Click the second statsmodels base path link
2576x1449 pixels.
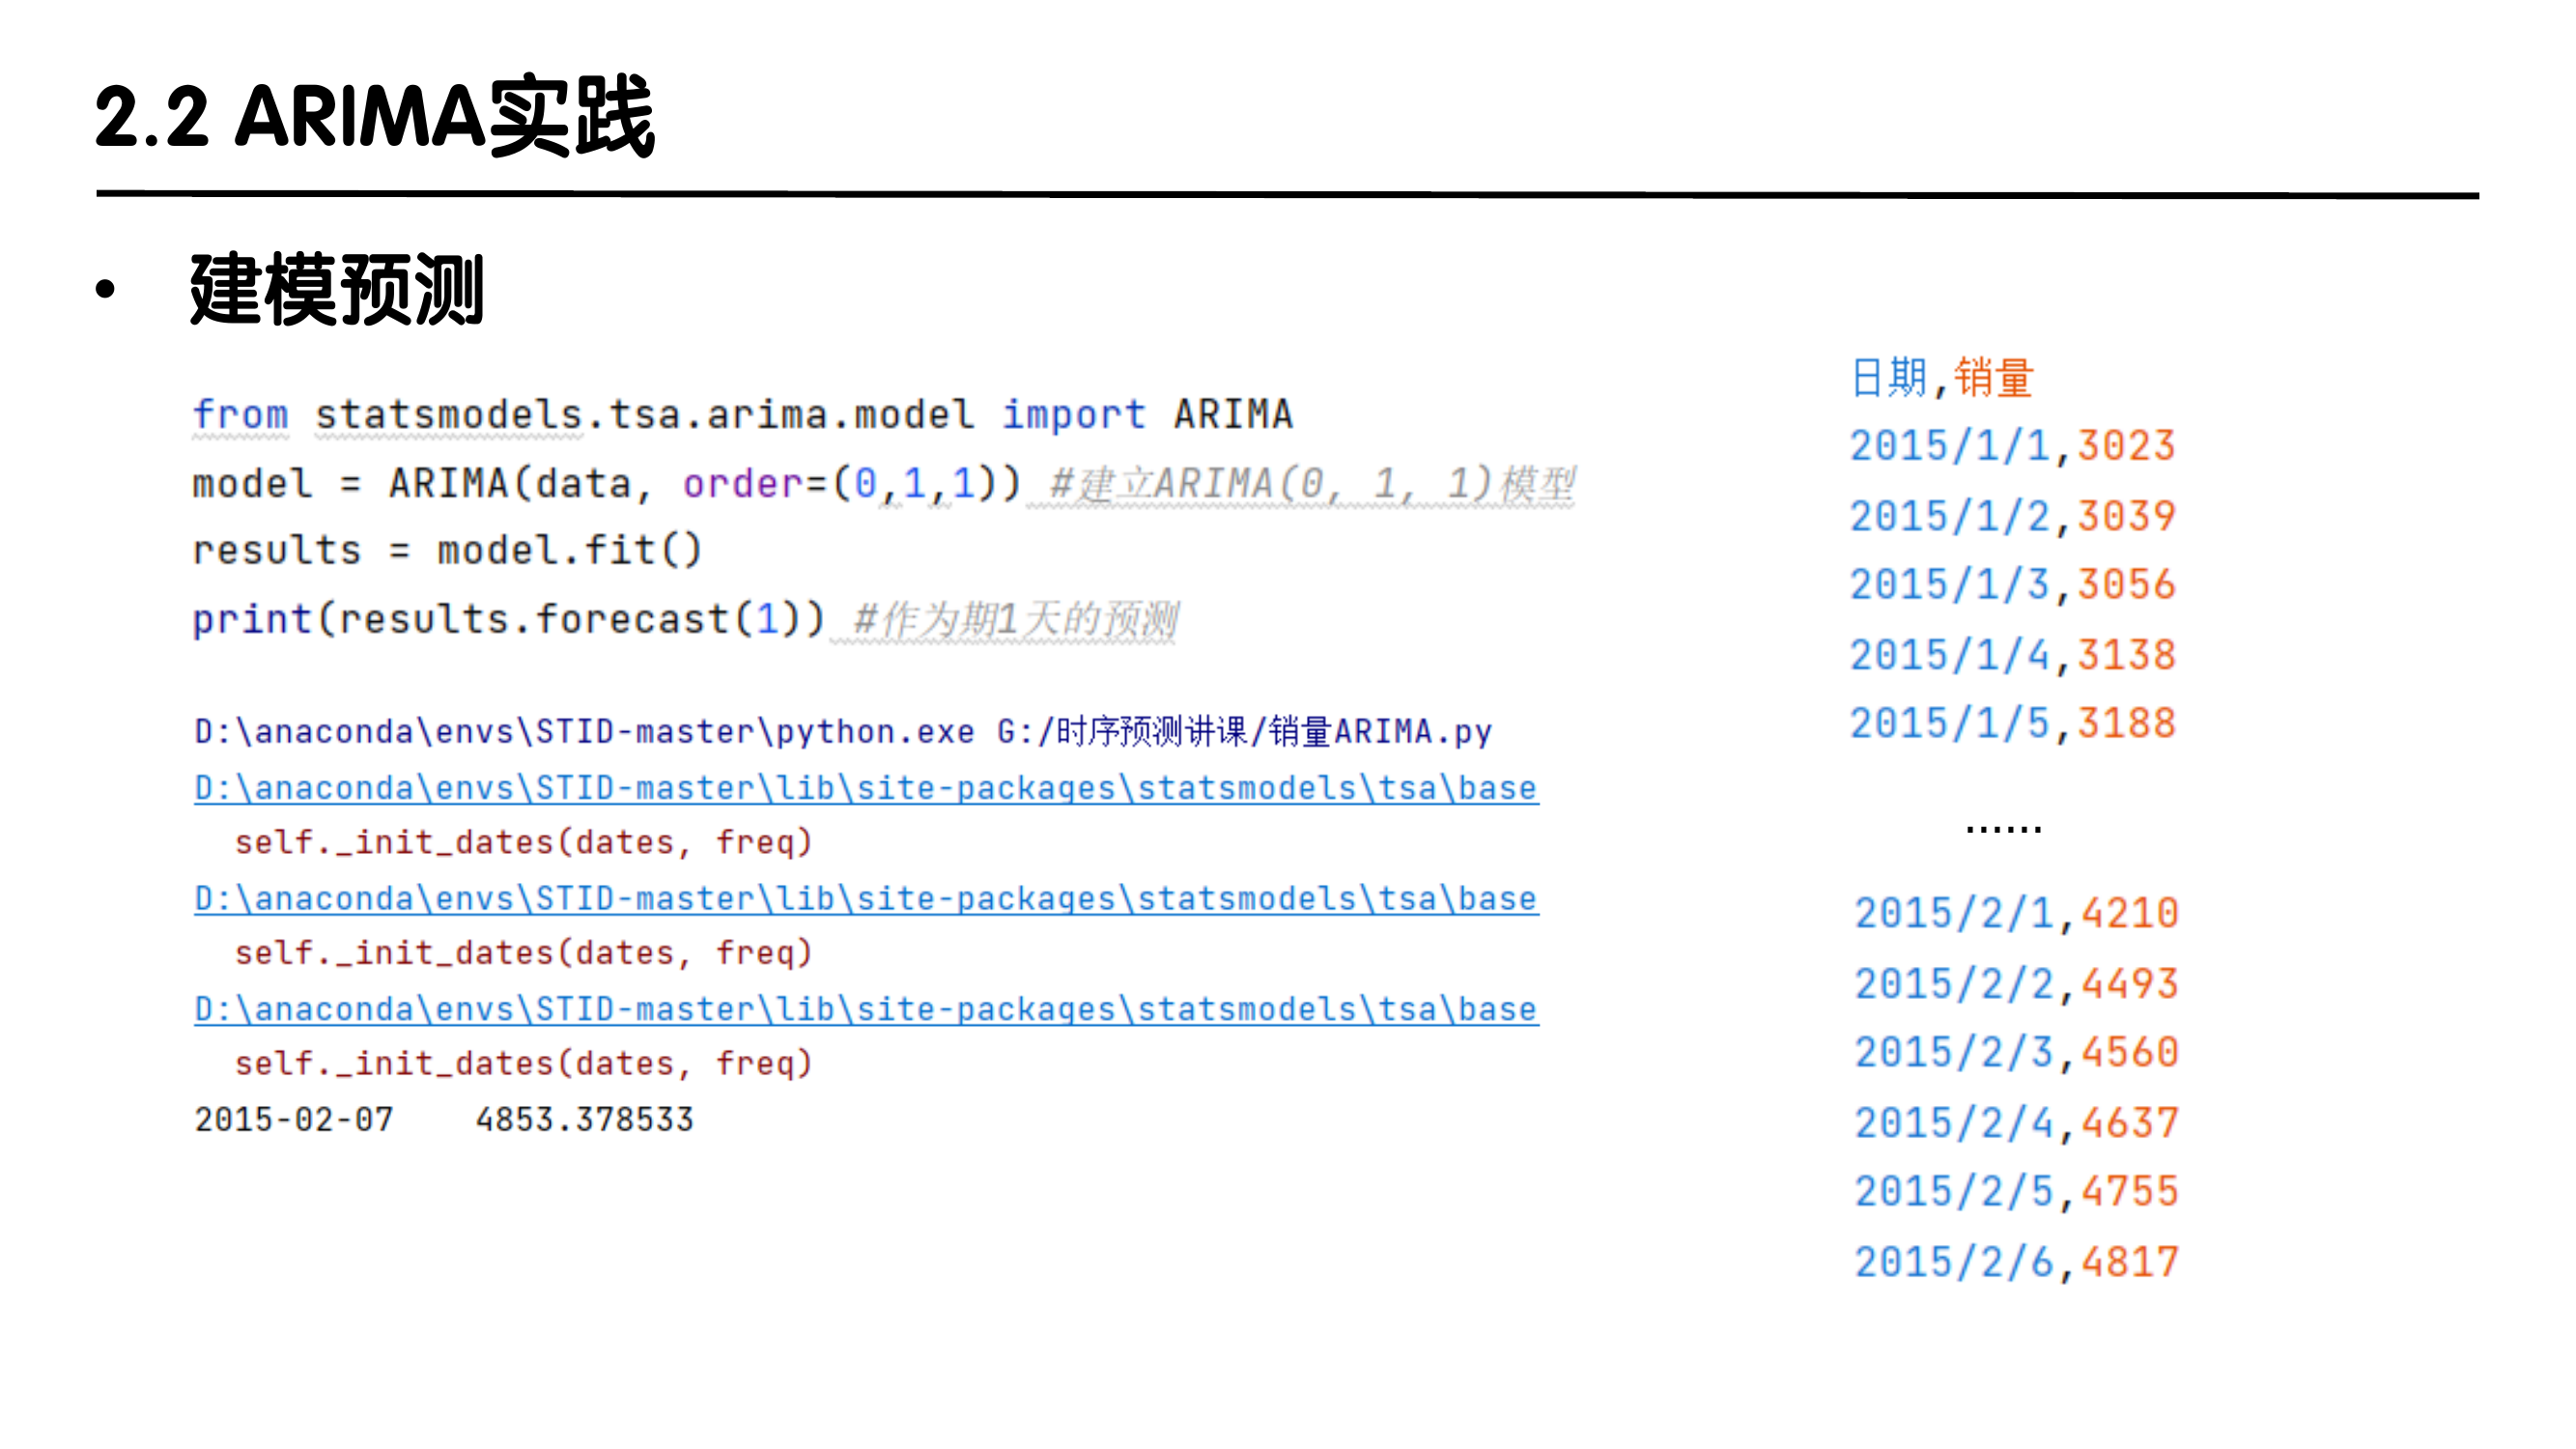click(866, 898)
